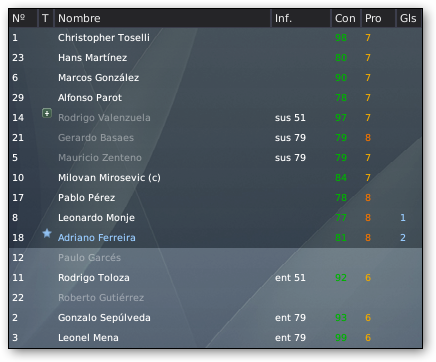Click the blue star icon next to Adriano Ferreira
436x362 pixels.
[47, 233]
